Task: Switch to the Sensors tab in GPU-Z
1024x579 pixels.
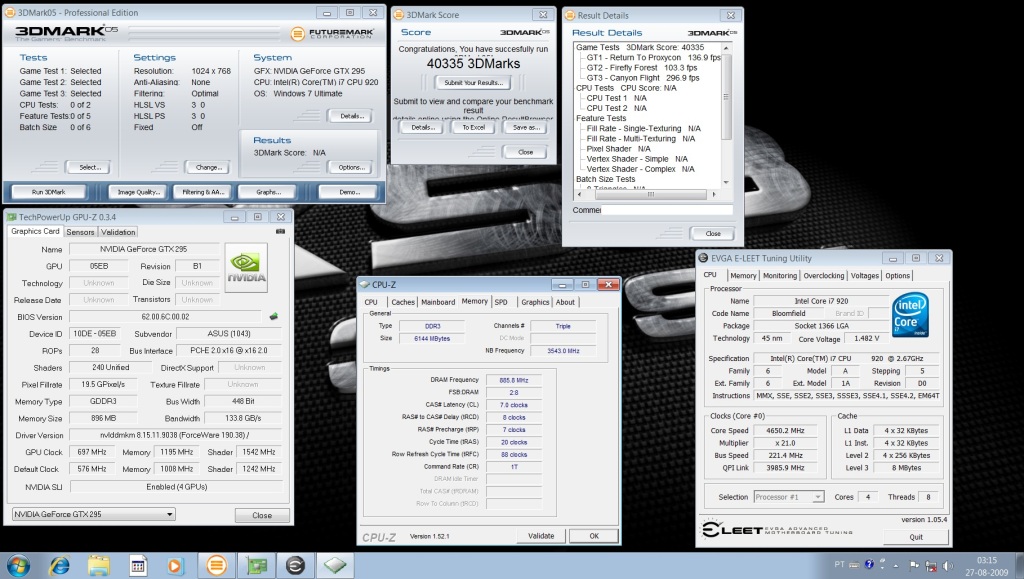Action: 80,232
